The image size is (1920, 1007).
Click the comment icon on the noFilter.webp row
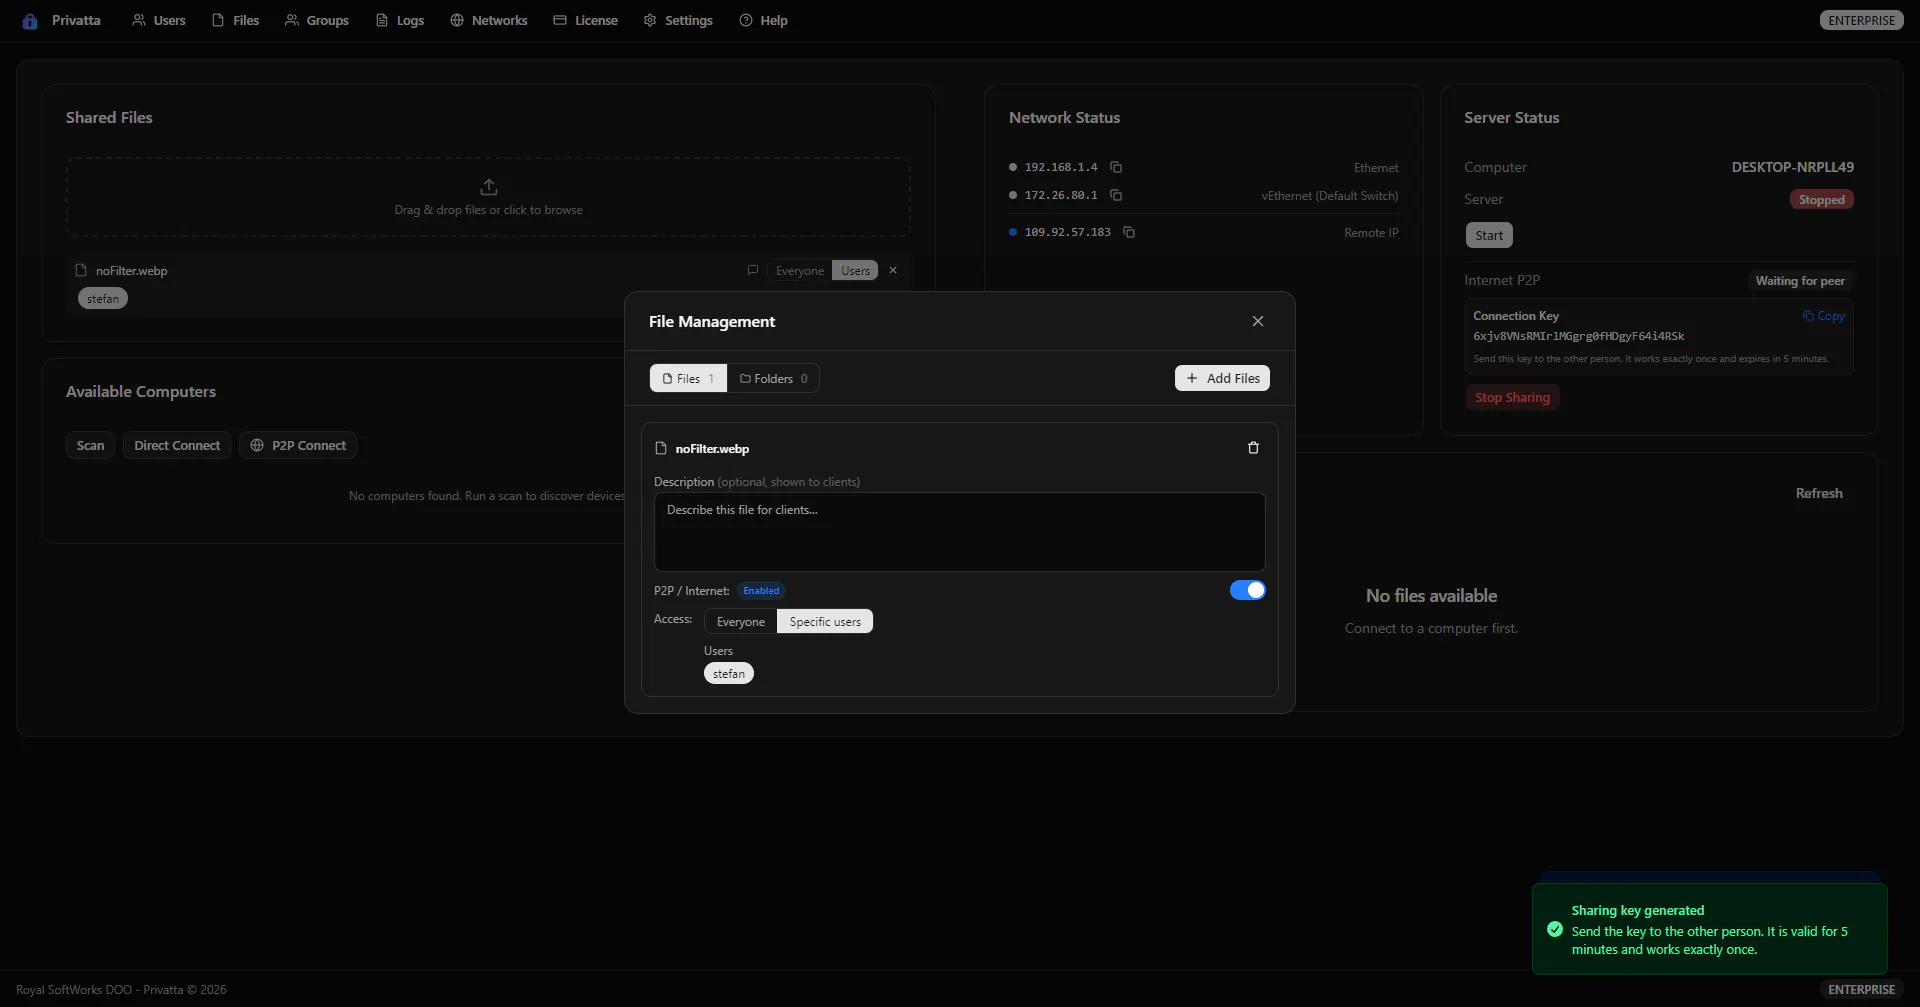(x=753, y=270)
